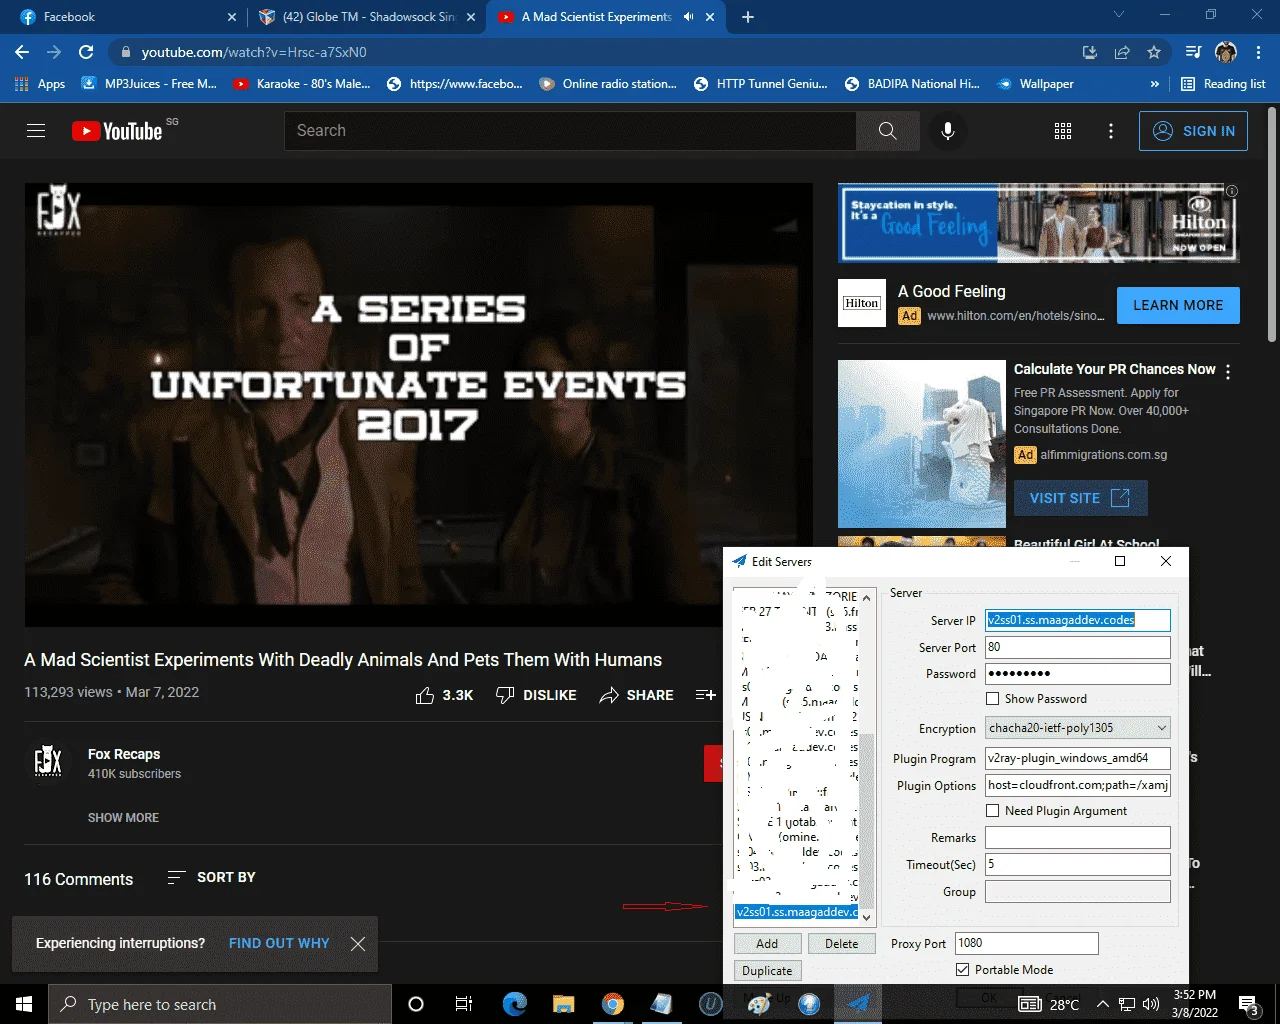Open the Apps bookmarks shortcut
Image resolution: width=1280 pixels, height=1024 pixels.
40,84
